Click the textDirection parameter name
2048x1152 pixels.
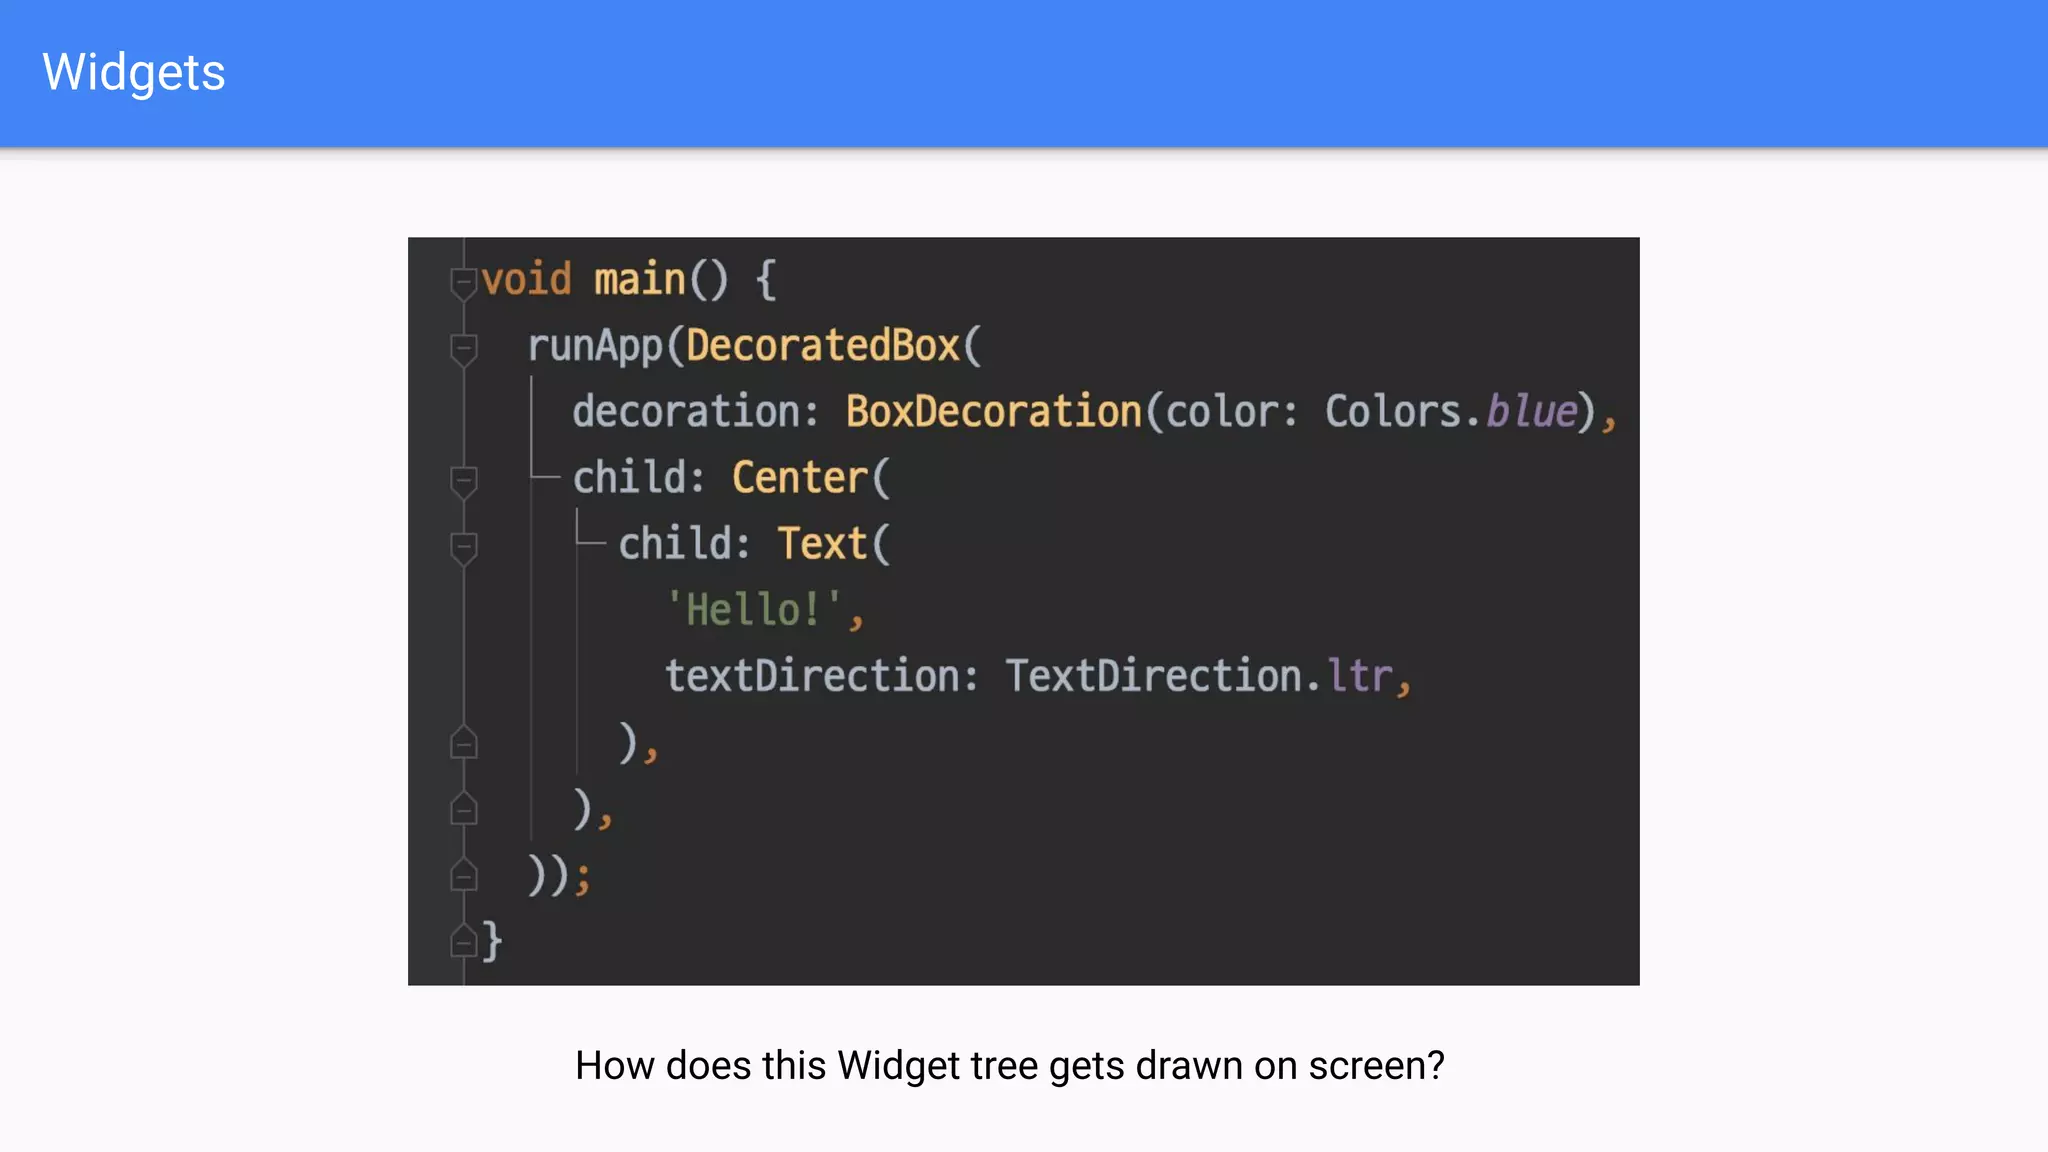point(811,676)
